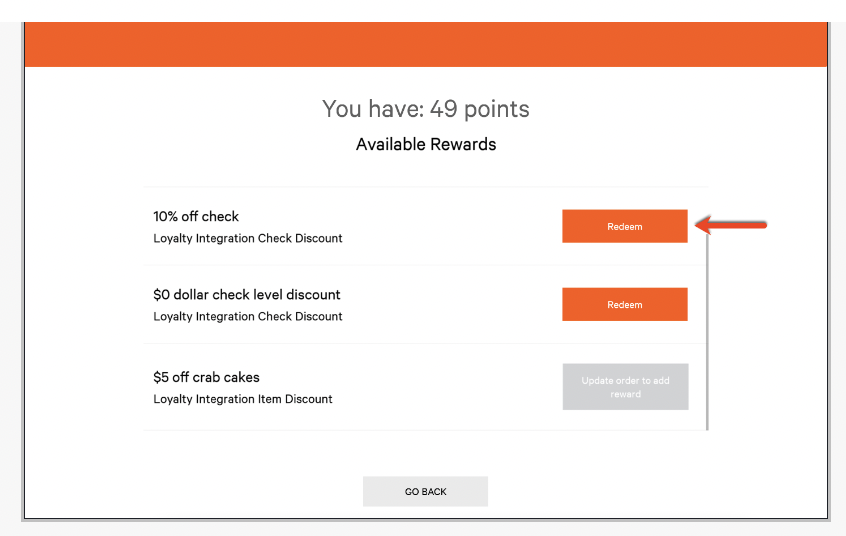Click the gray strip below the rewards panel
Screen dimensions: 846x536
425,529
